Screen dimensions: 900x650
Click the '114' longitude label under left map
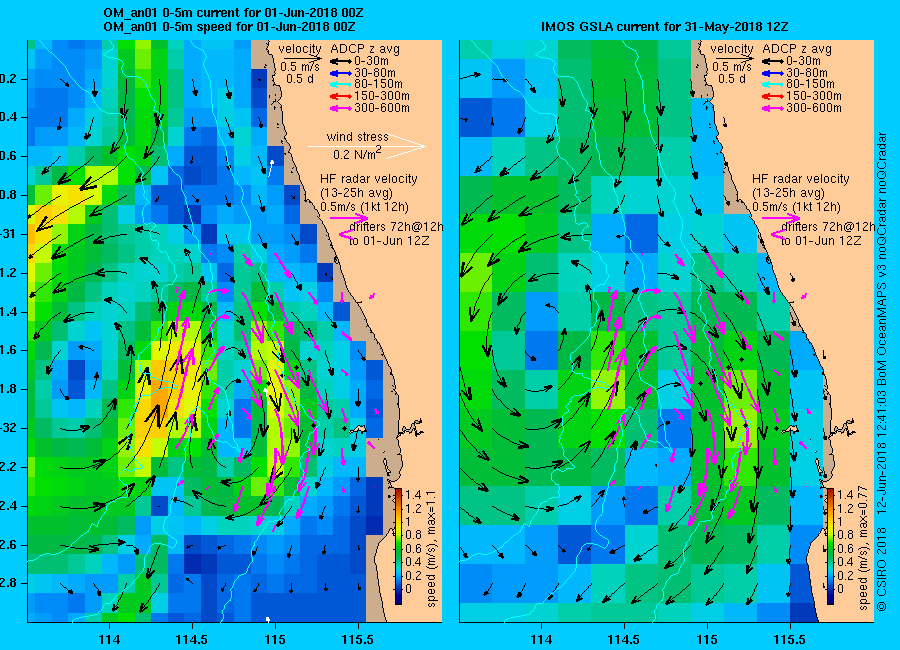[109, 639]
